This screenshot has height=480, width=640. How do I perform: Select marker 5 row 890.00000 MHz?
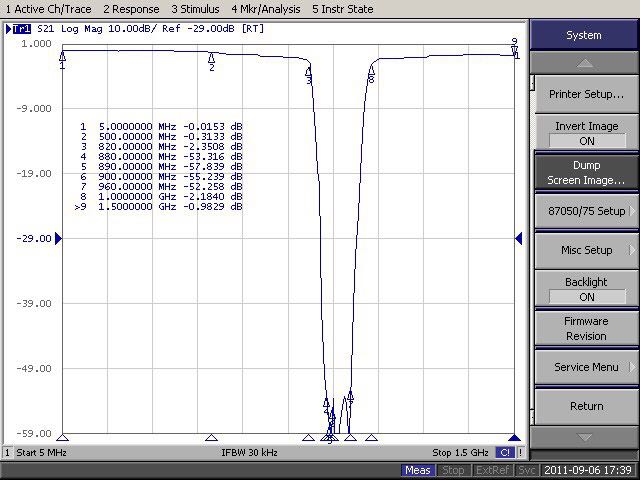click(x=161, y=167)
